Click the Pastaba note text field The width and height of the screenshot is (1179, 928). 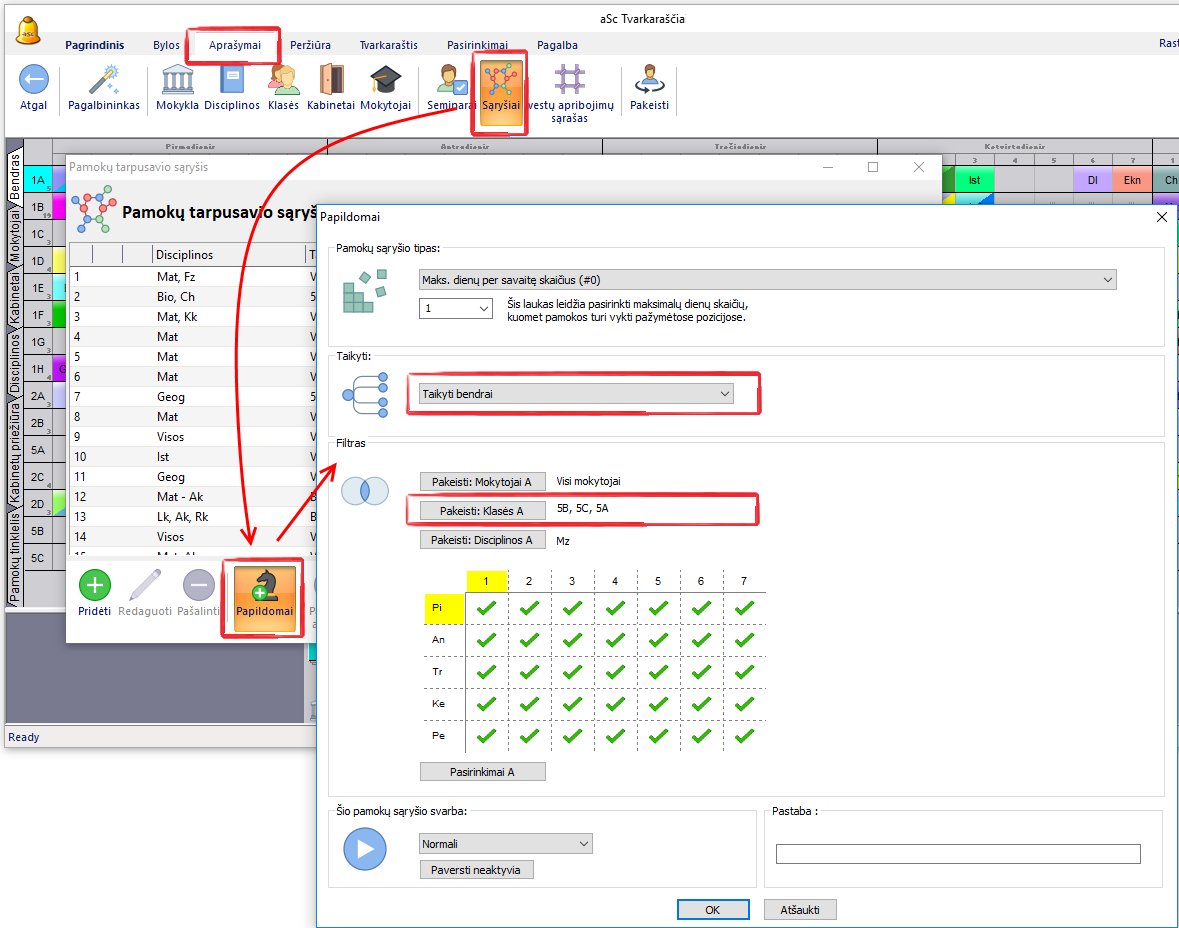click(957, 854)
